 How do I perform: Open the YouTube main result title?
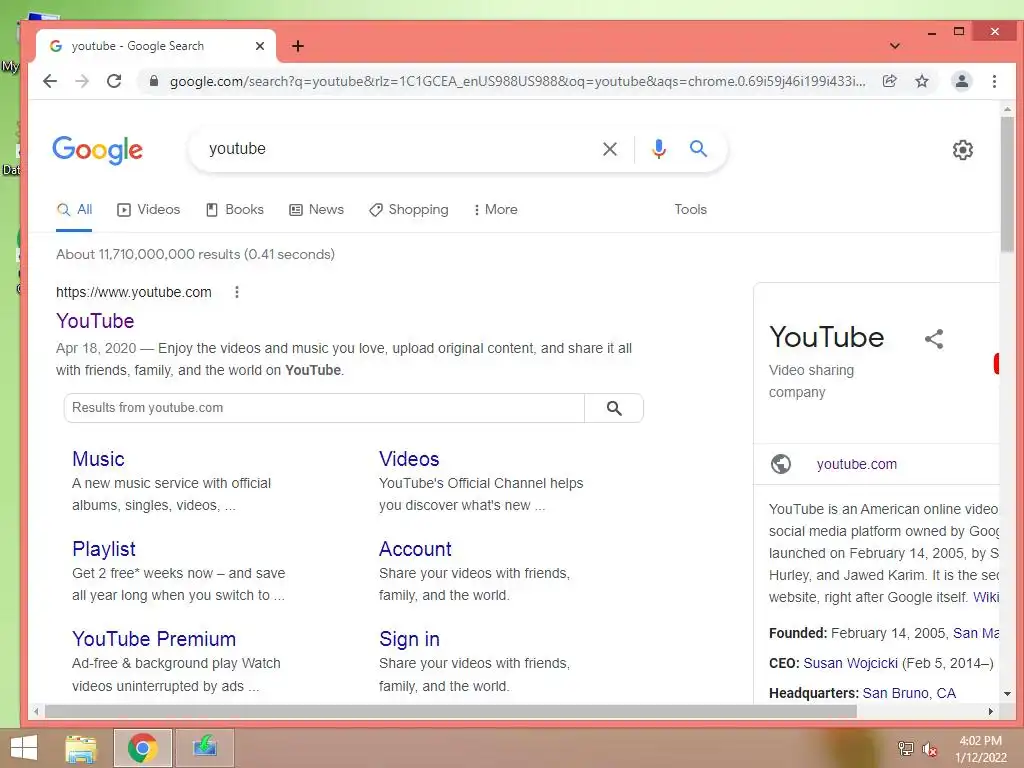click(95, 321)
